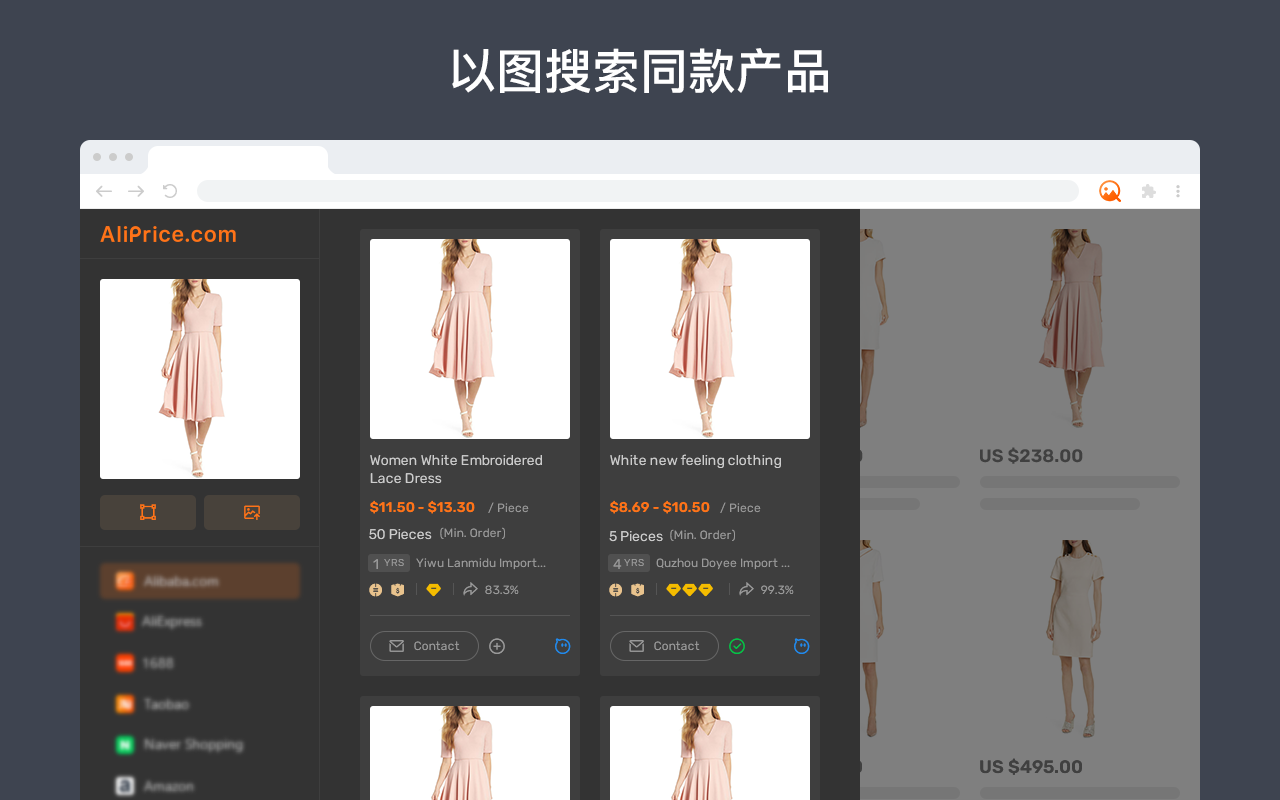Viewport: 1280px width, 800px height.
Task: Click the upload image icon below the dress
Action: click(x=251, y=512)
